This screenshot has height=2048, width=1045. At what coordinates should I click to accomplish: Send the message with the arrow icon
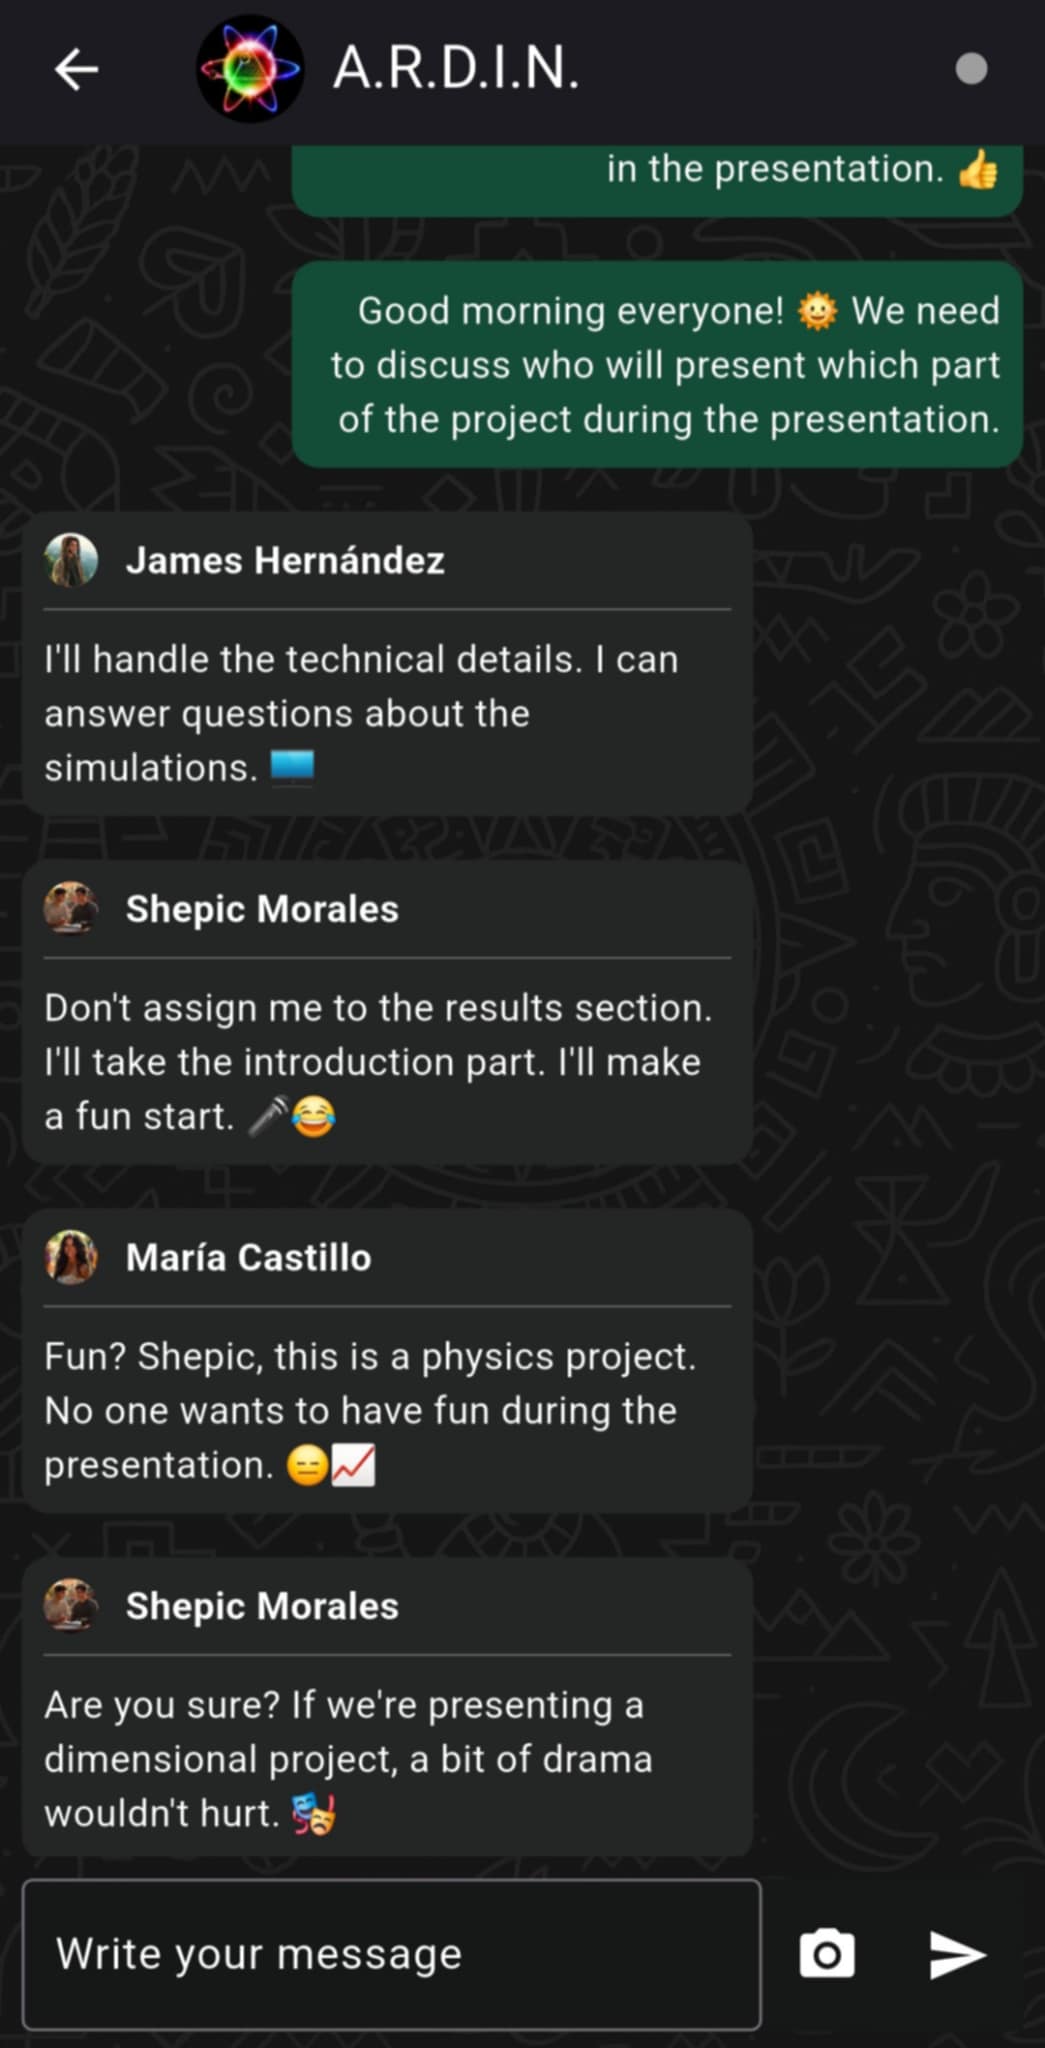[957, 1954]
